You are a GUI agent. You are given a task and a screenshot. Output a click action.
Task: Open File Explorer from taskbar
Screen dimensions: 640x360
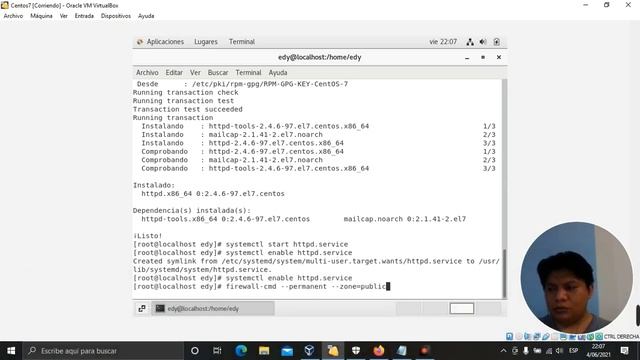click(264, 351)
